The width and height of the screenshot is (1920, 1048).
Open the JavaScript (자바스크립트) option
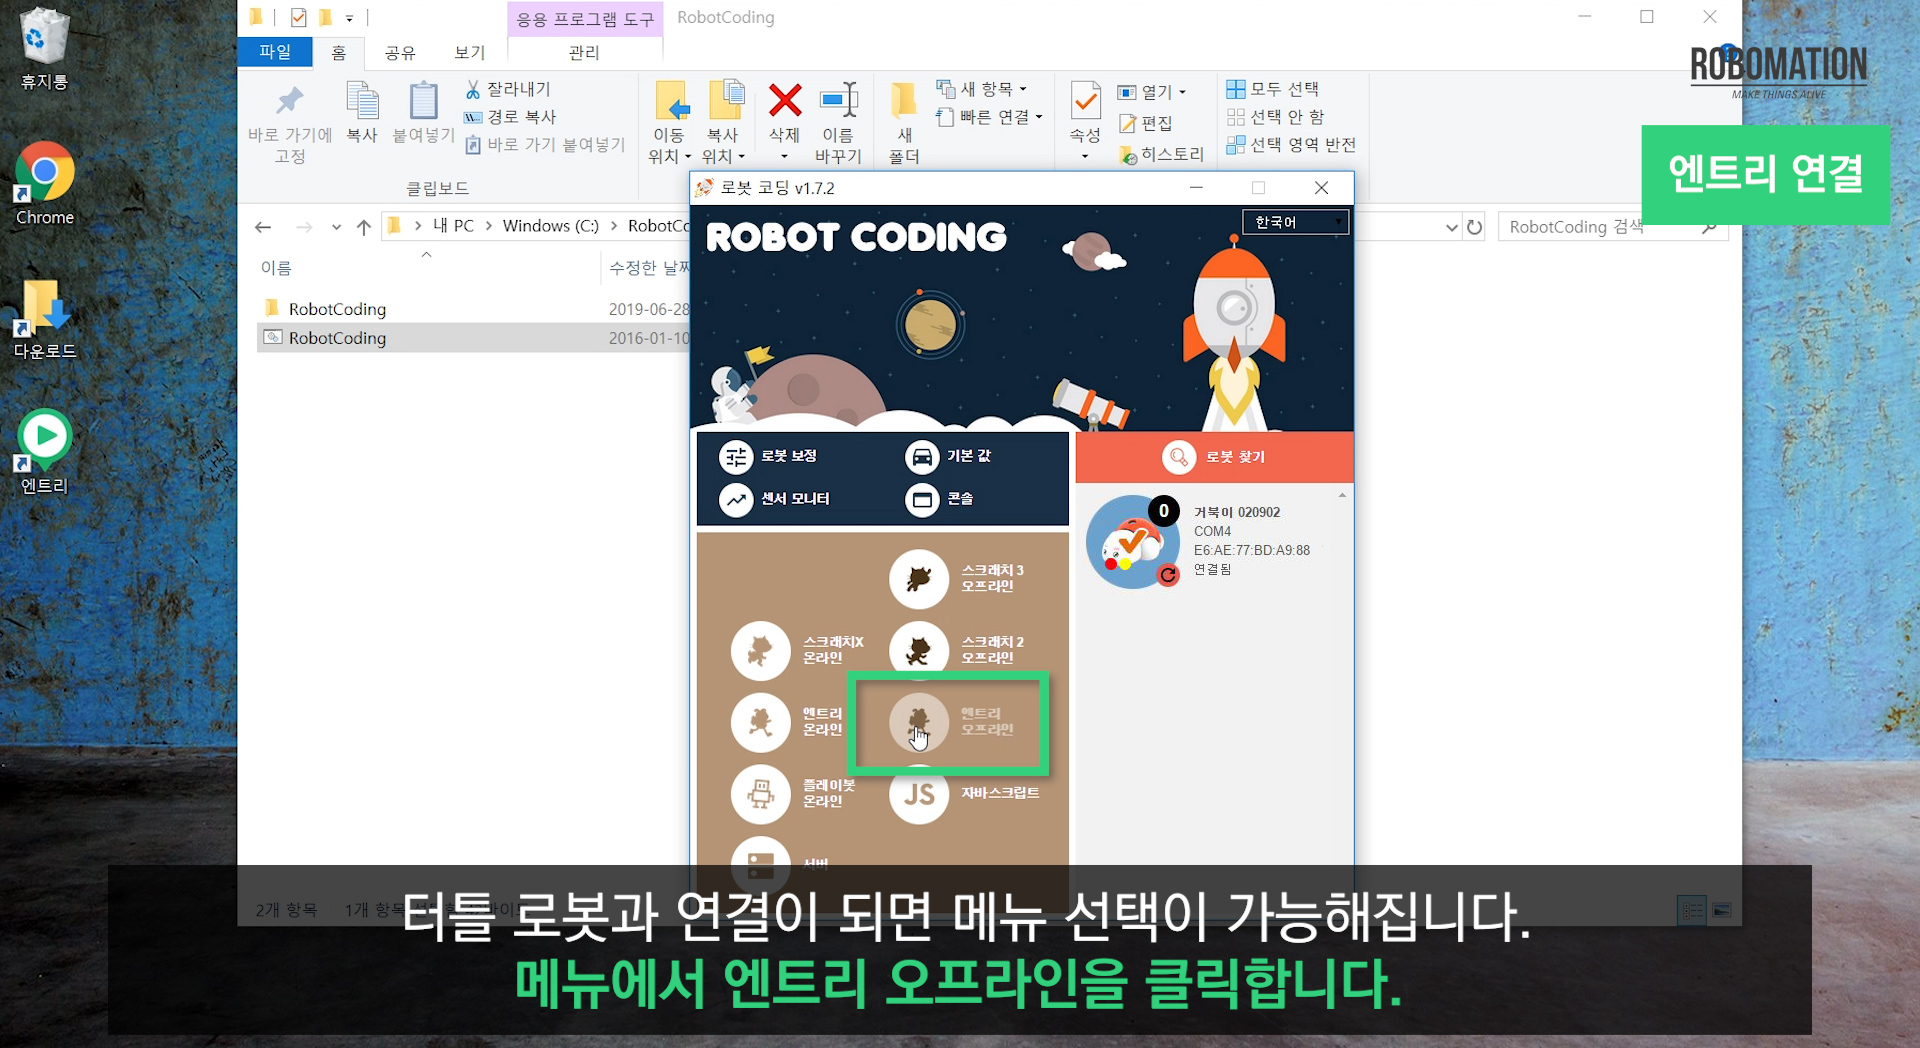964,794
